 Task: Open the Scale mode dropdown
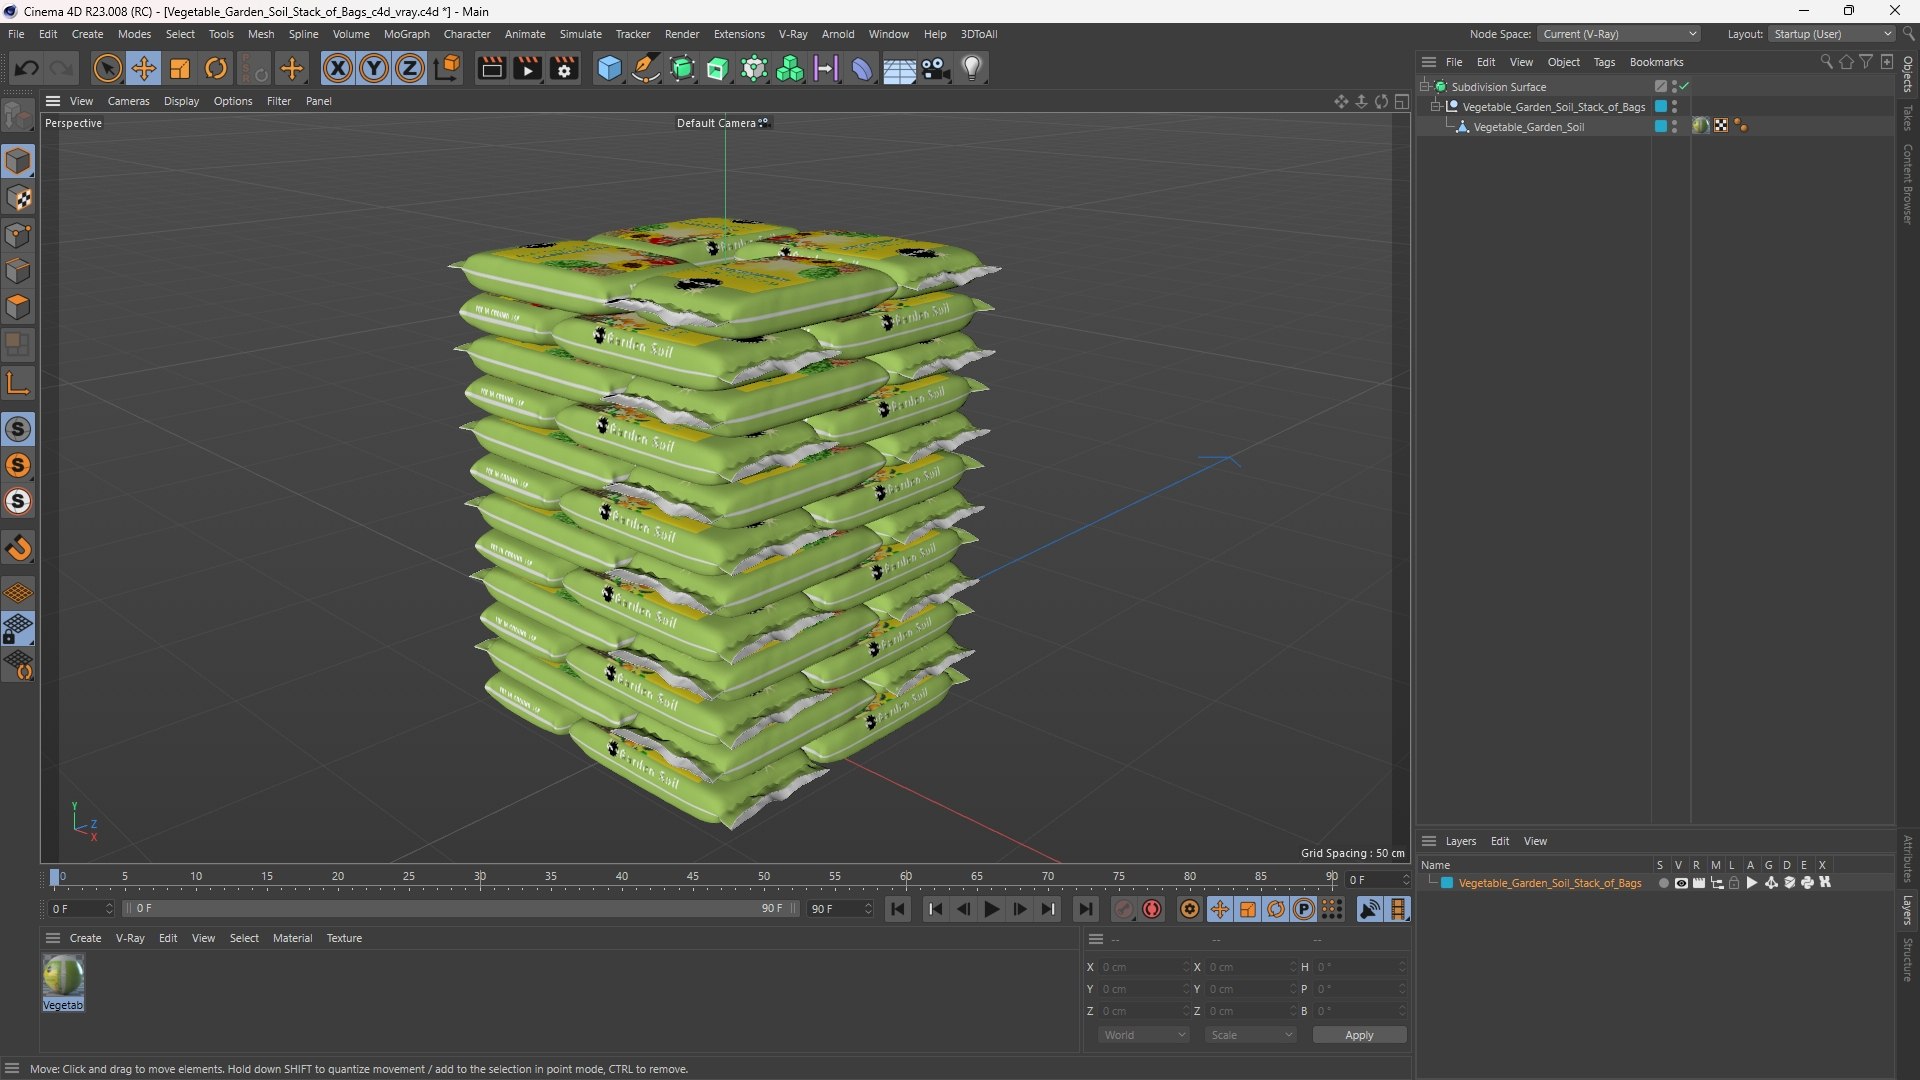(x=1251, y=1035)
